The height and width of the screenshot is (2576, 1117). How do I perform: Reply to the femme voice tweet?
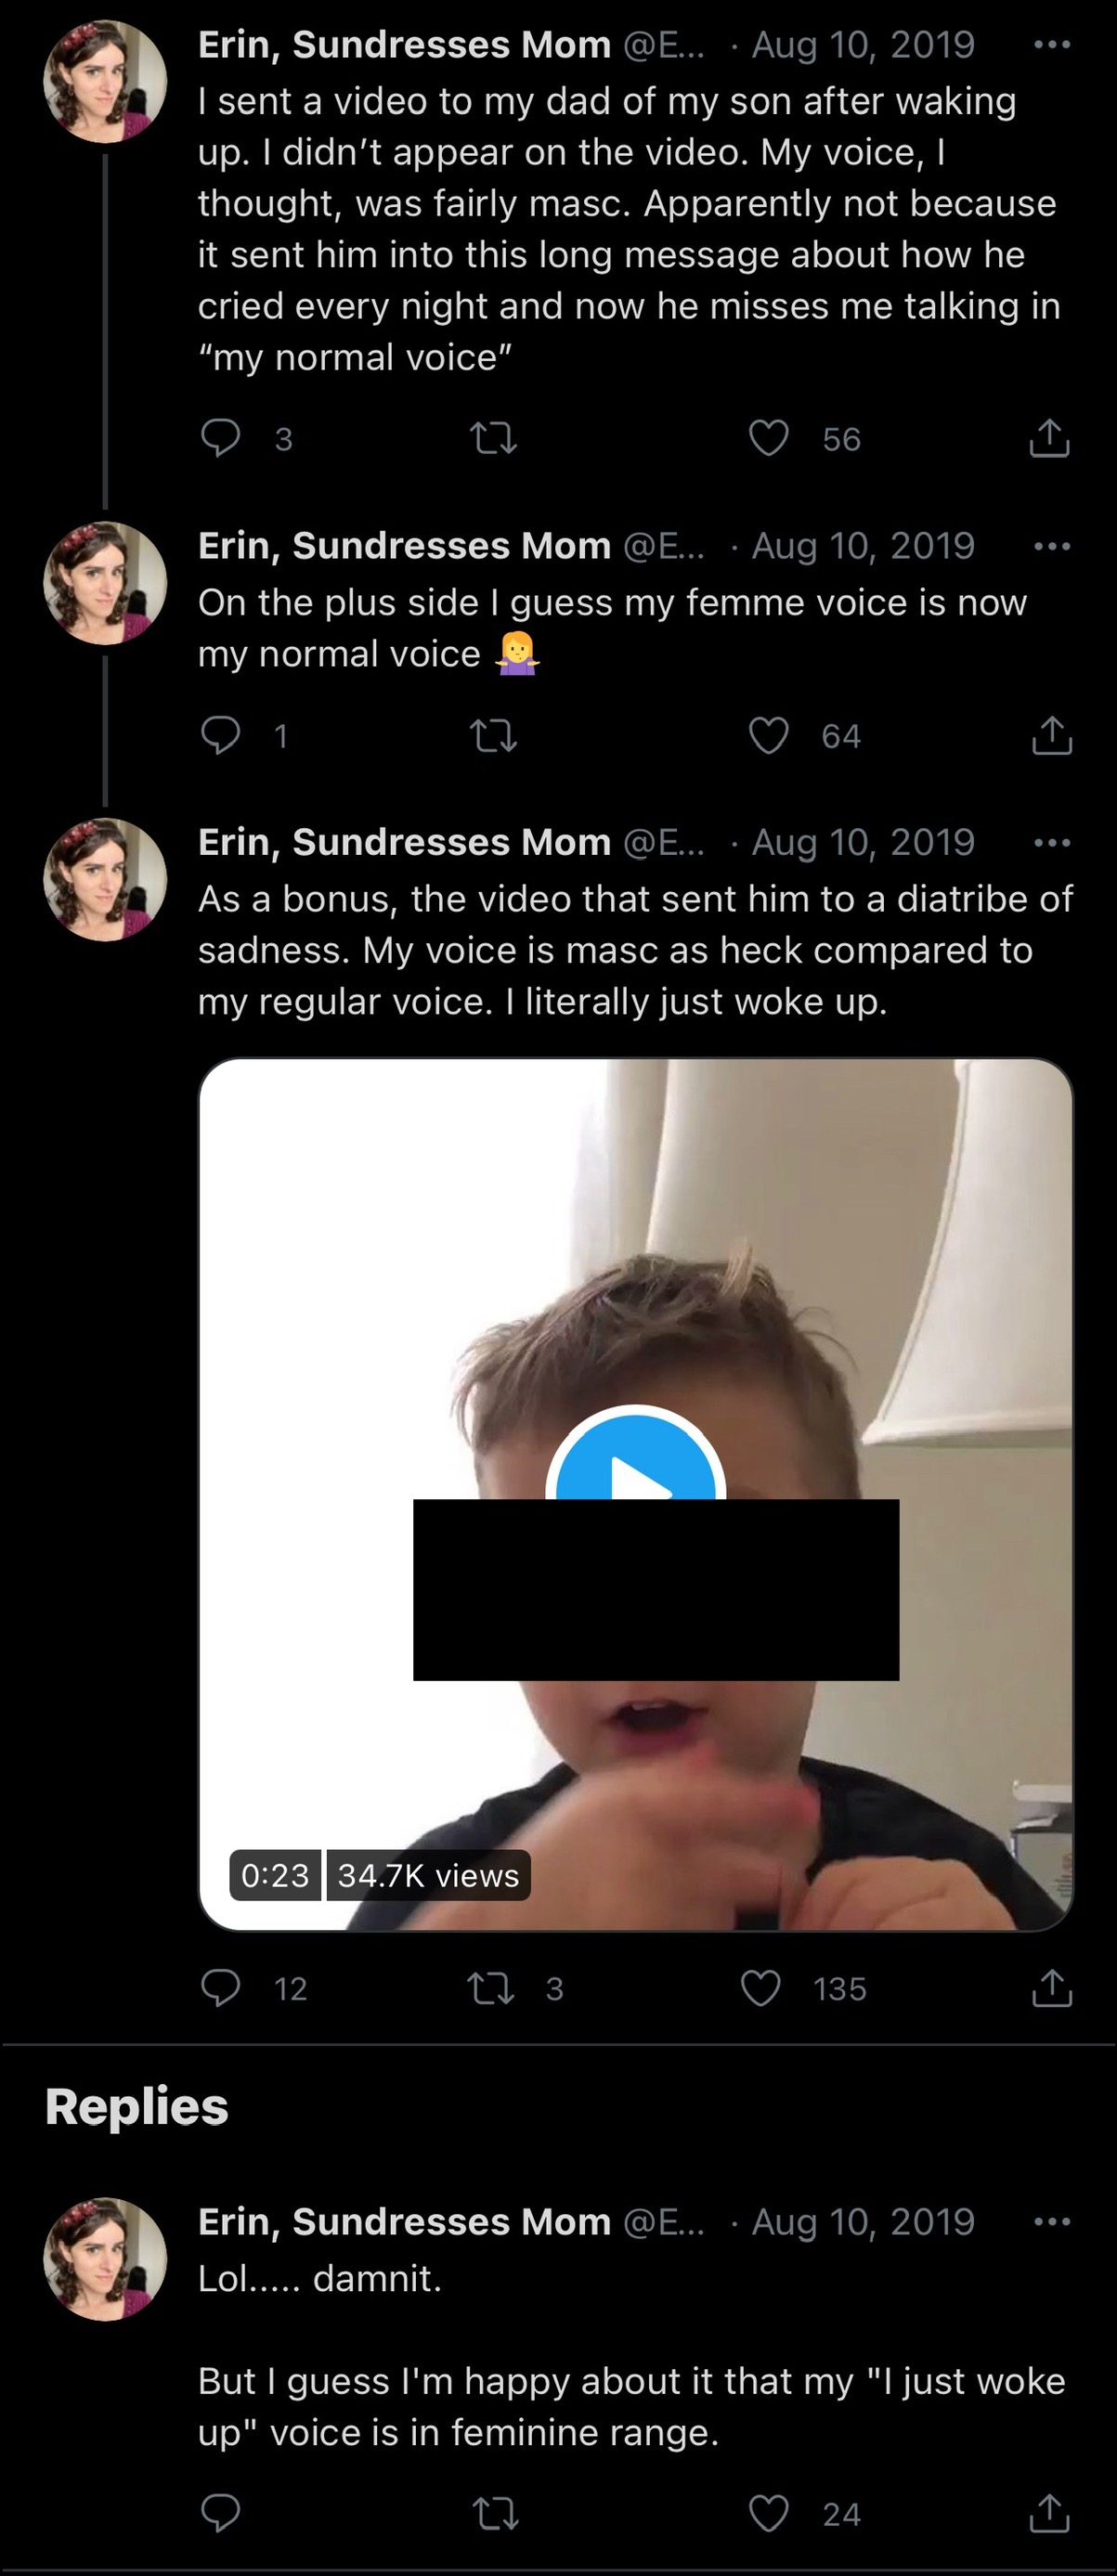click(220, 735)
